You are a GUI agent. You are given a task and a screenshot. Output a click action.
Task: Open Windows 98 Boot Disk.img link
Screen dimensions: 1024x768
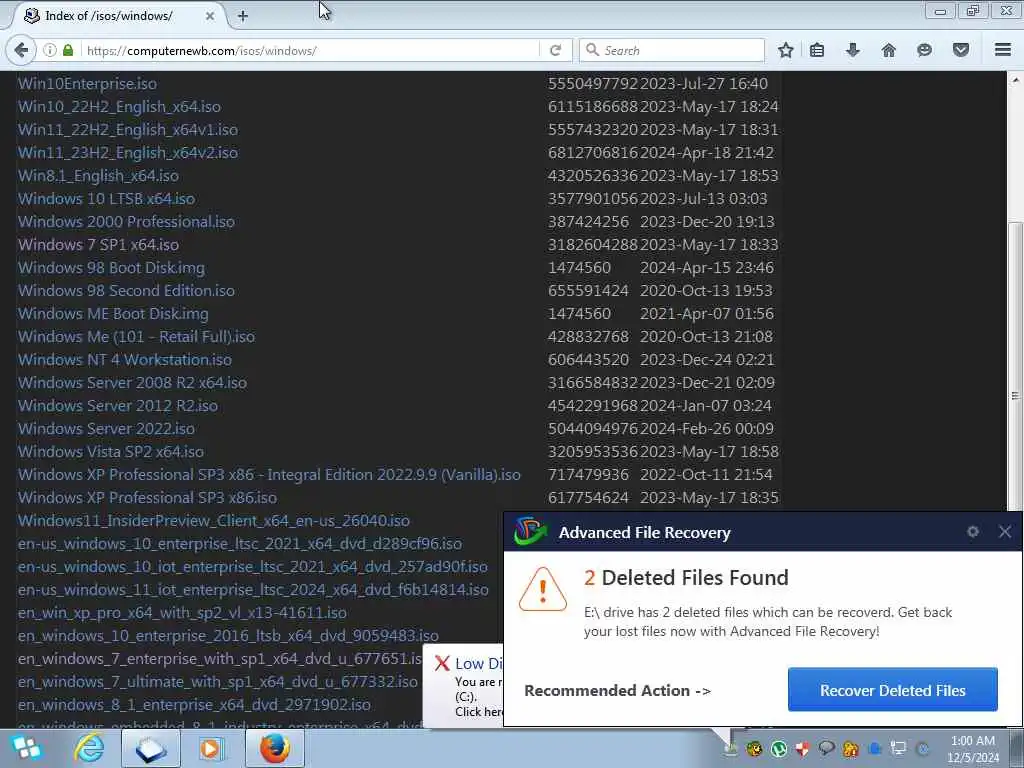click(x=111, y=268)
